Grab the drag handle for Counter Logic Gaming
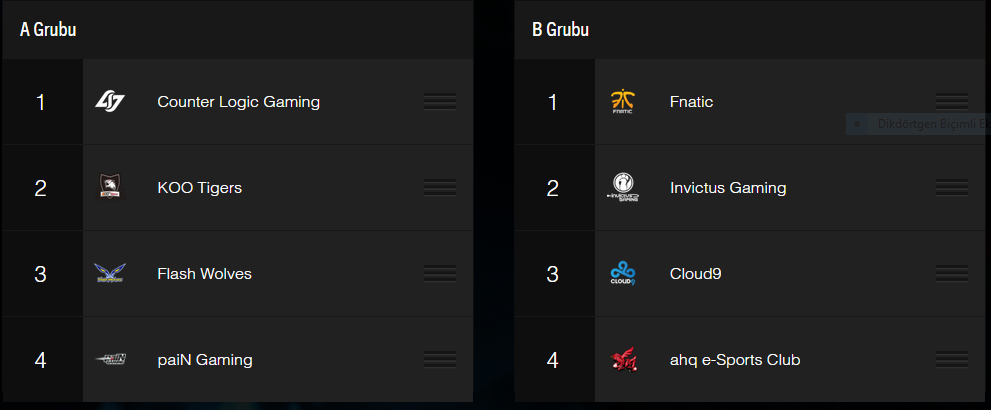The image size is (991, 410). point(440,102)
